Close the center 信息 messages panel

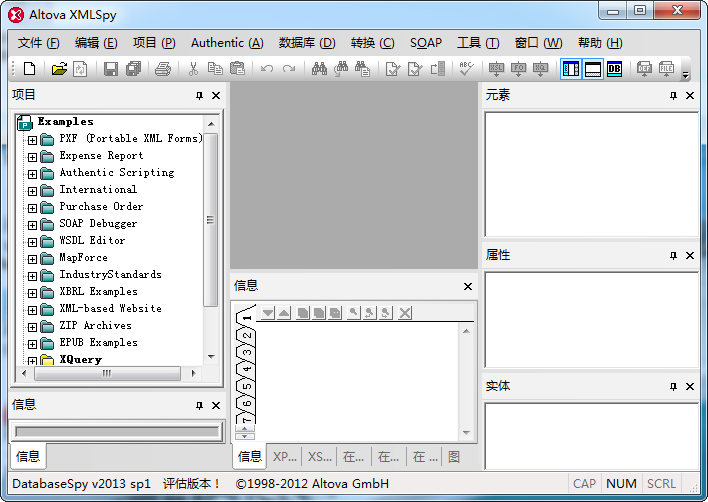468,286
